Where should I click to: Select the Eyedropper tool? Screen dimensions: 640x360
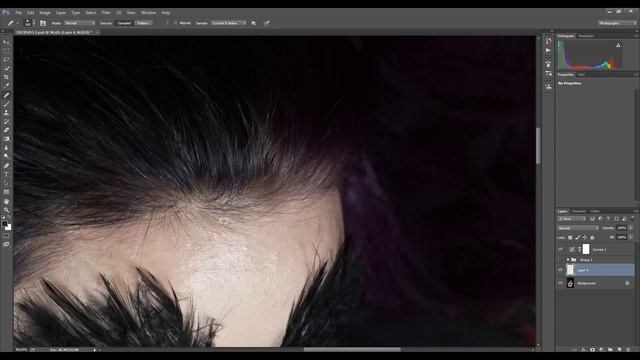[x=6, y=86]
